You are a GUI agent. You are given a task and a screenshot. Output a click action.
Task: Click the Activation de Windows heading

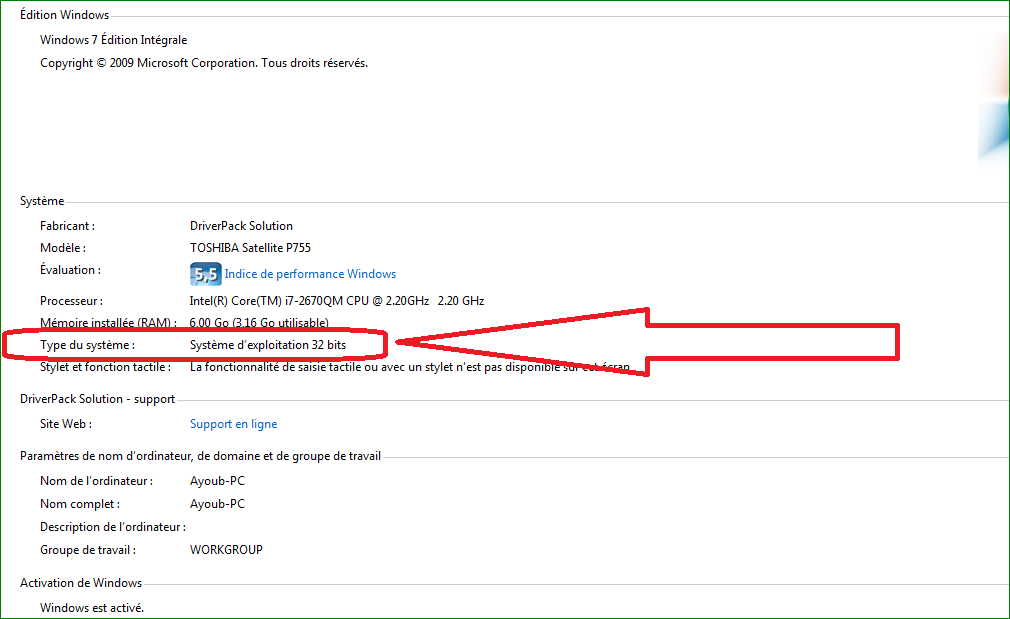81,583
